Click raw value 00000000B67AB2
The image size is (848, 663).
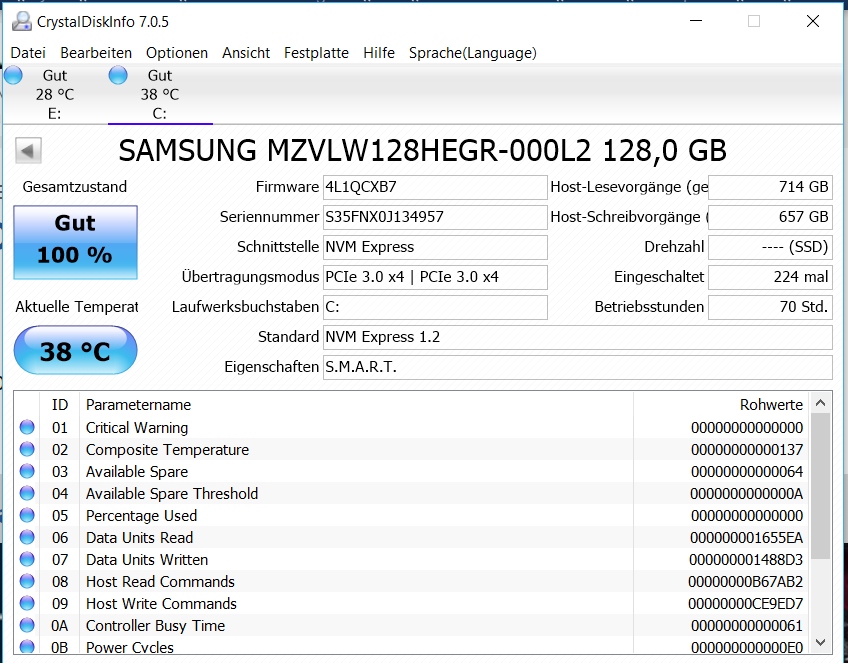pos(746,582)
